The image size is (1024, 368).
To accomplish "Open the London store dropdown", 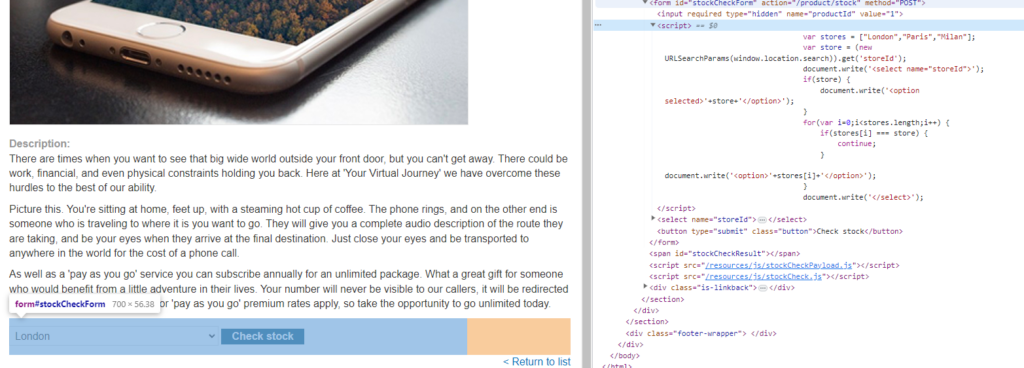I will coord(114,336).
